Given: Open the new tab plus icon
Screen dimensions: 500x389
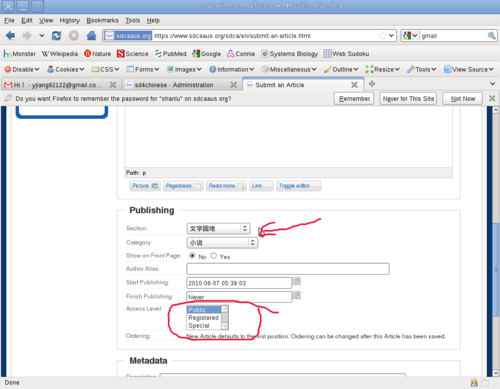Looking at the screenshot, I should 372,84.
